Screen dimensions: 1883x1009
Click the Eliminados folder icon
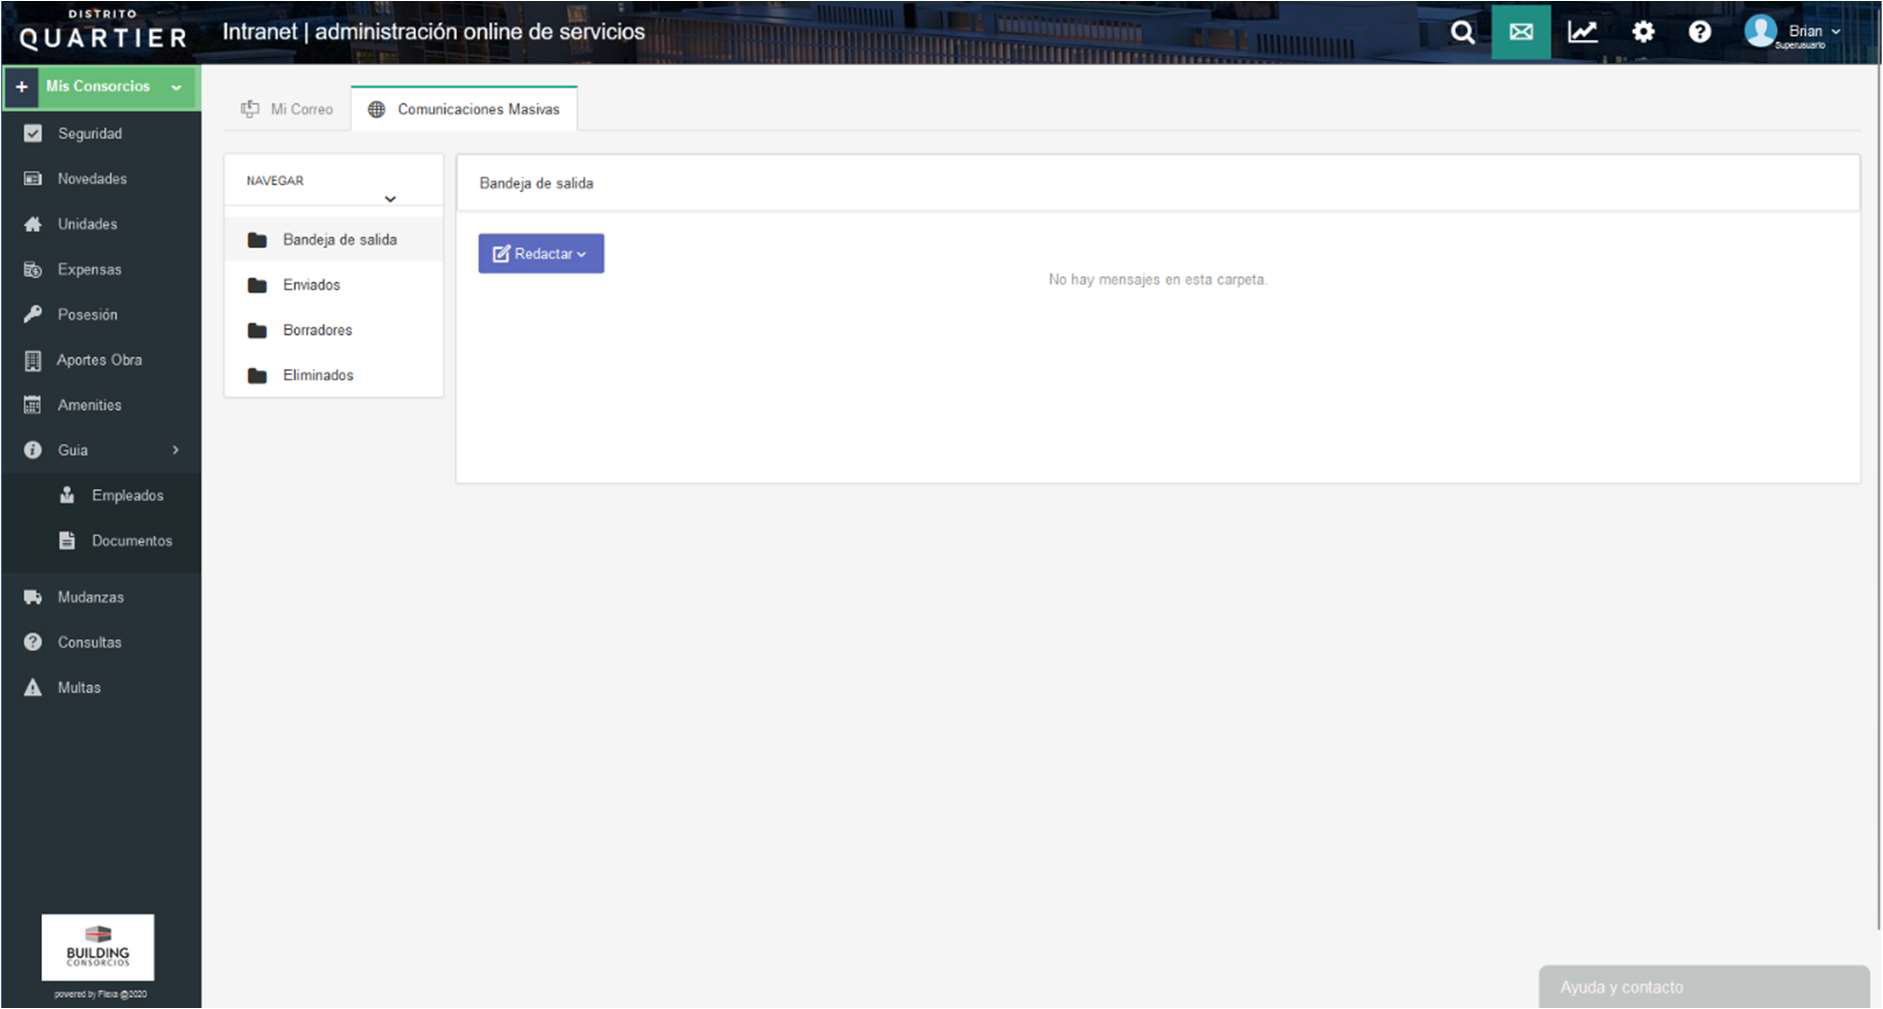click(x=257, y=376)
